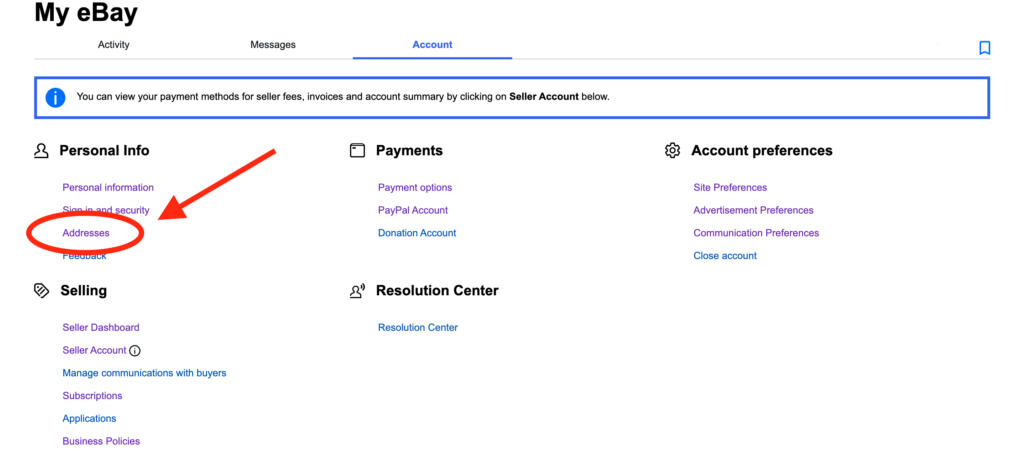
Task: Click the Personal Info person icon
Action: [x=41, y=151]
